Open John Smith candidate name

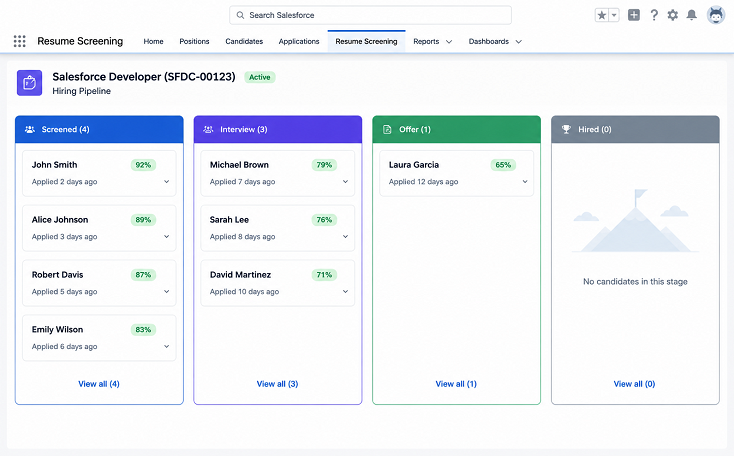click(x=54, y=165)
